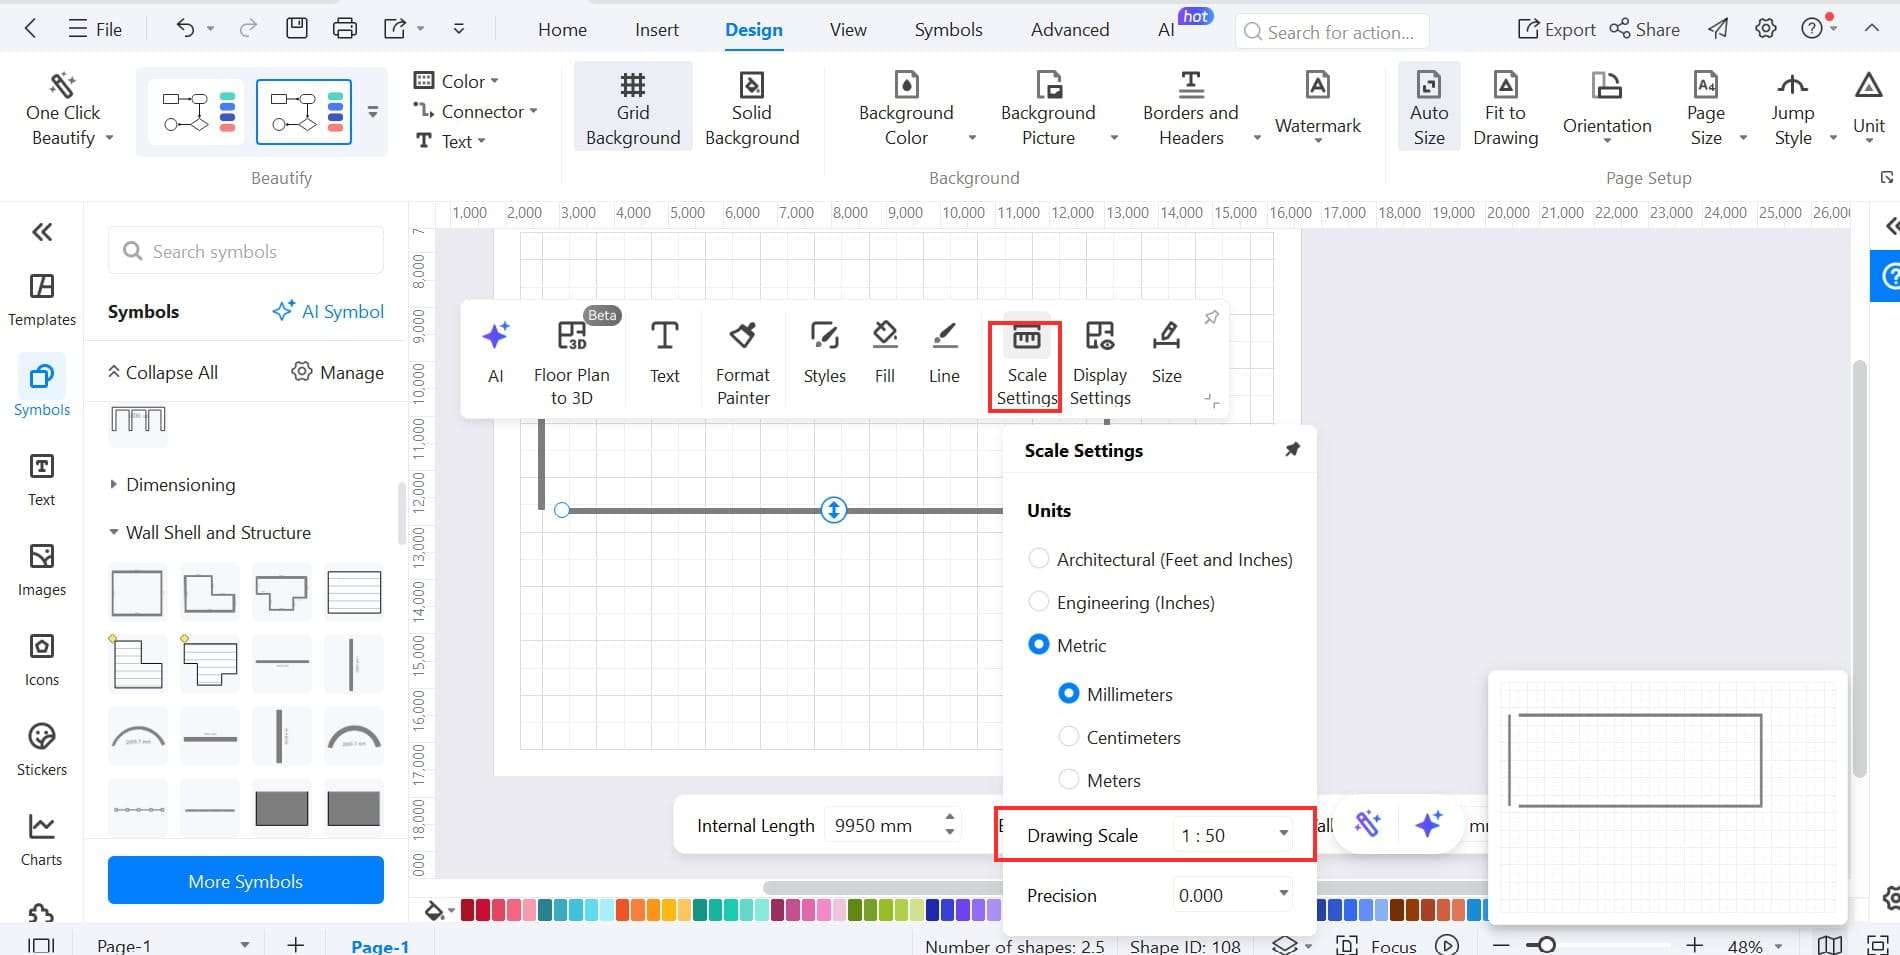Select Centimeters radio button
Screen dimensions: 1900x955
1069,737
